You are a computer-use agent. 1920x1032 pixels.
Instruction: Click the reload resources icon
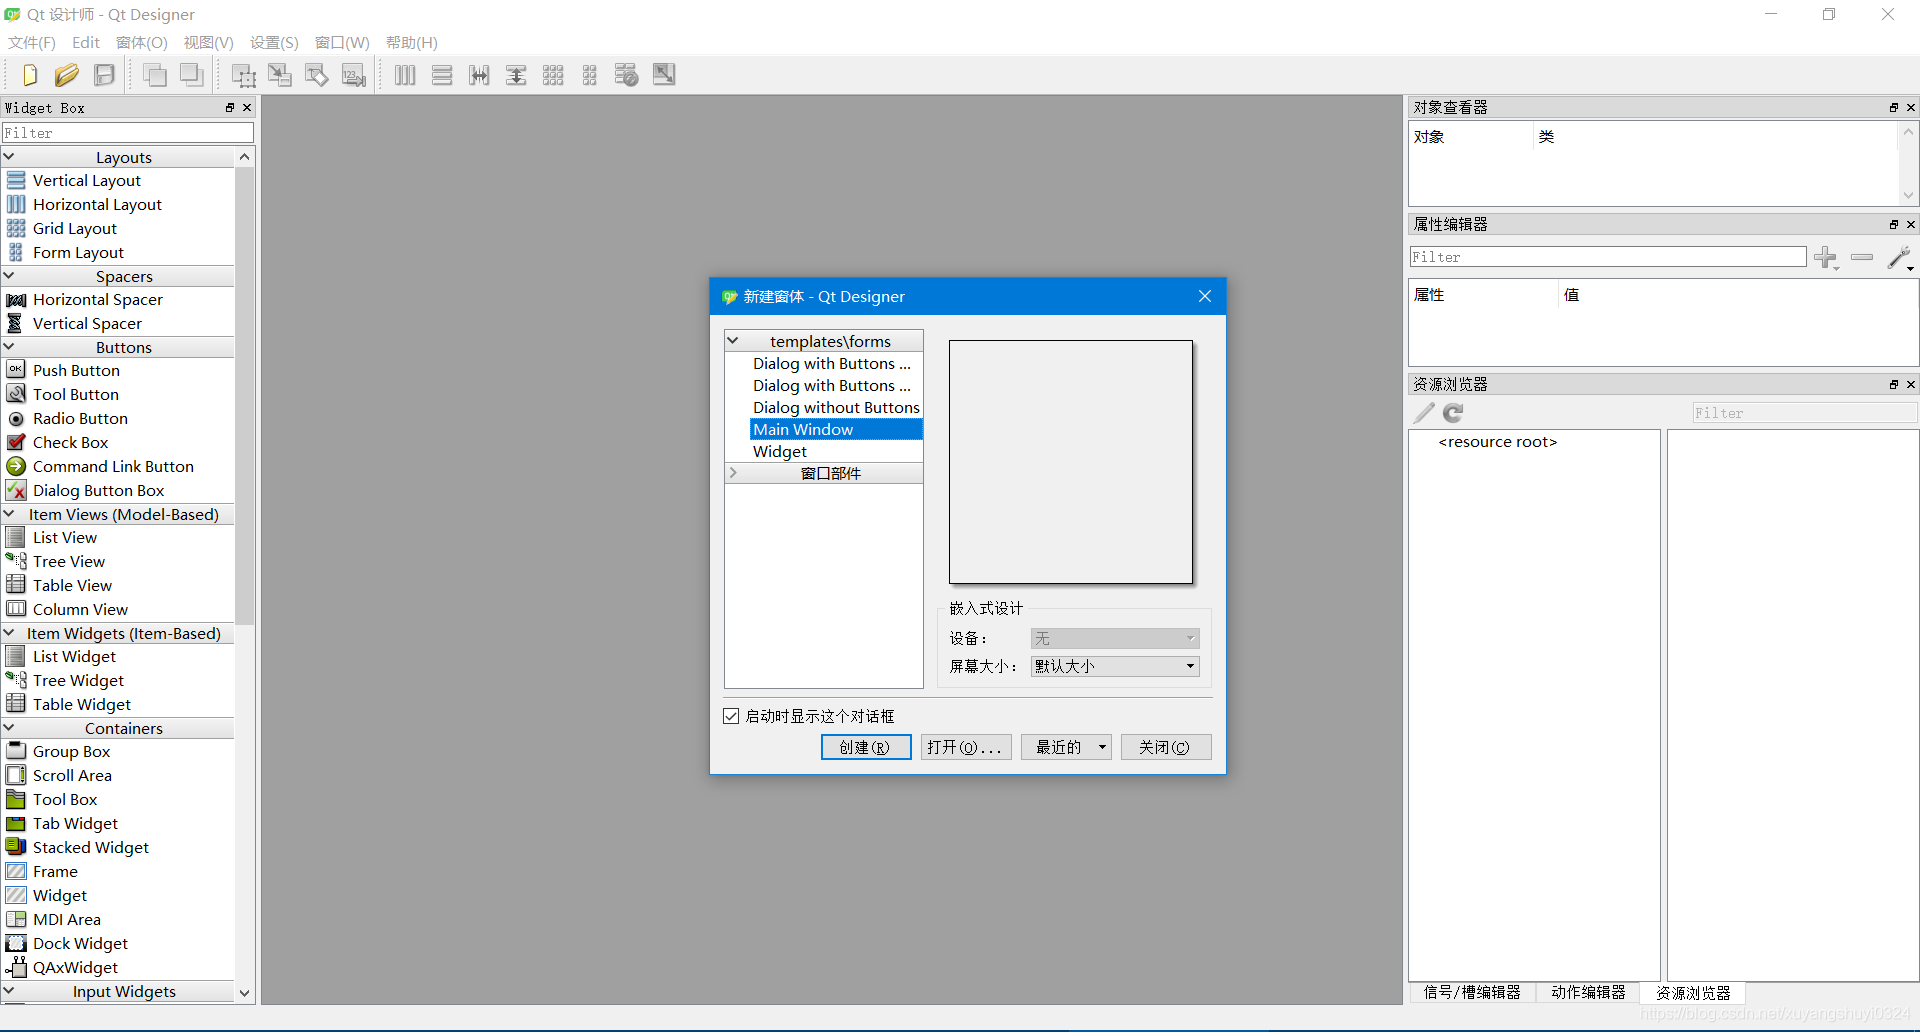pyautogui.click(x=1453, y=413)
